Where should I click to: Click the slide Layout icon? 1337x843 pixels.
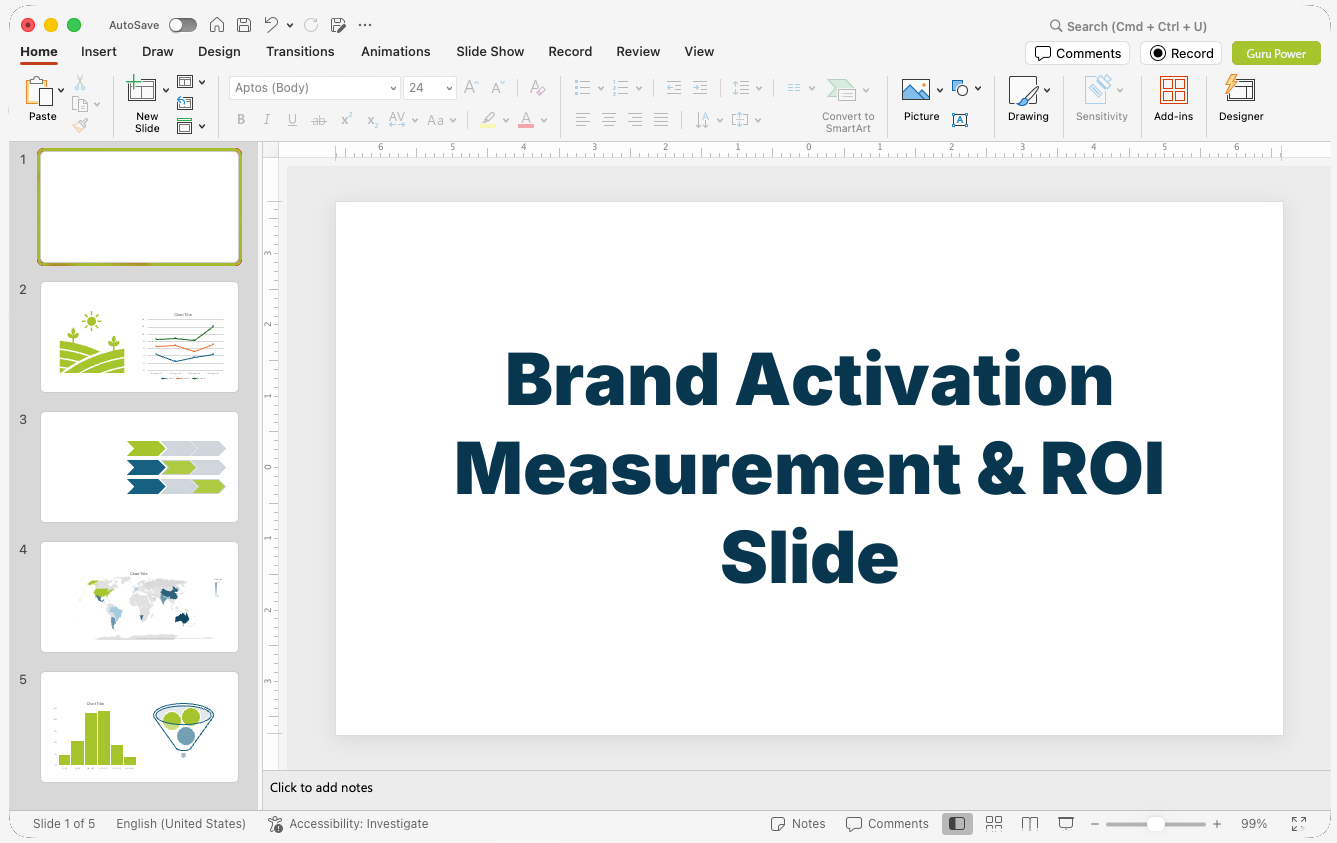coord(185,82)
